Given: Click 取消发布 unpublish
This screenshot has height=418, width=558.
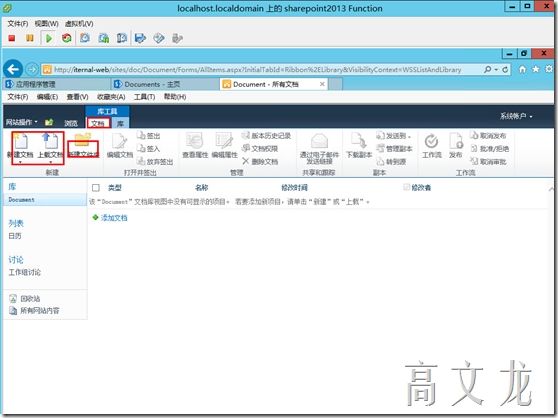Looking at the screenshot, I should coord(488,136).
